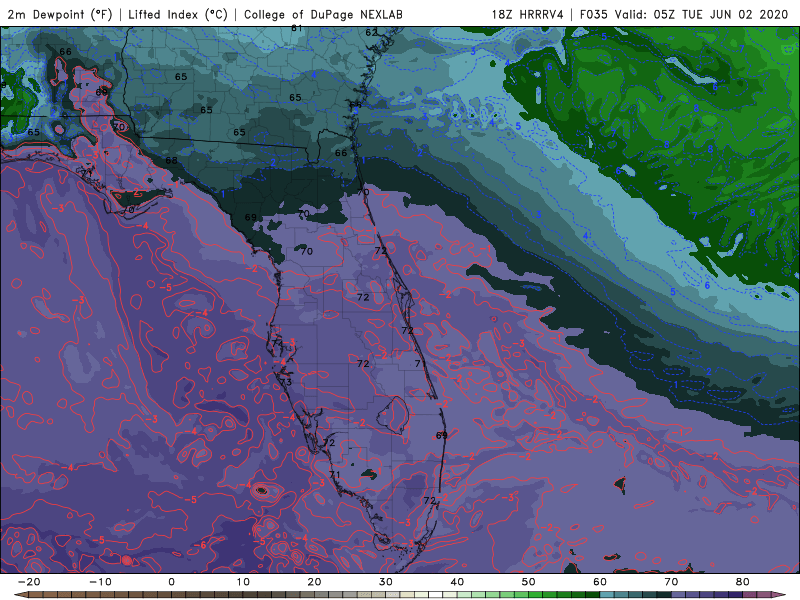The image size is (800, 600).
Task: Click the teal color bar segment beneath '60'
Action: [x=607, y=595]
